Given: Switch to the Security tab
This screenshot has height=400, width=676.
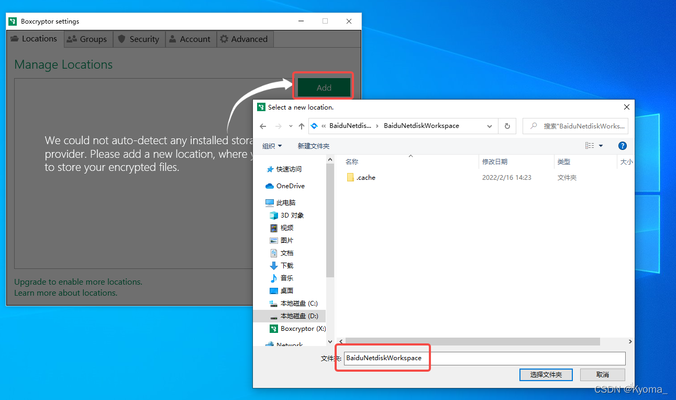Looking at the screenshot, I should pos(138,39).
